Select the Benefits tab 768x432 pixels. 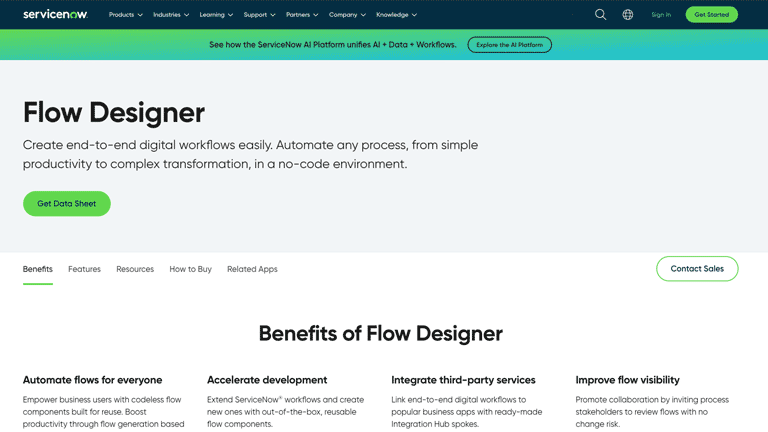pyautogui.click(x=38, y=269)
